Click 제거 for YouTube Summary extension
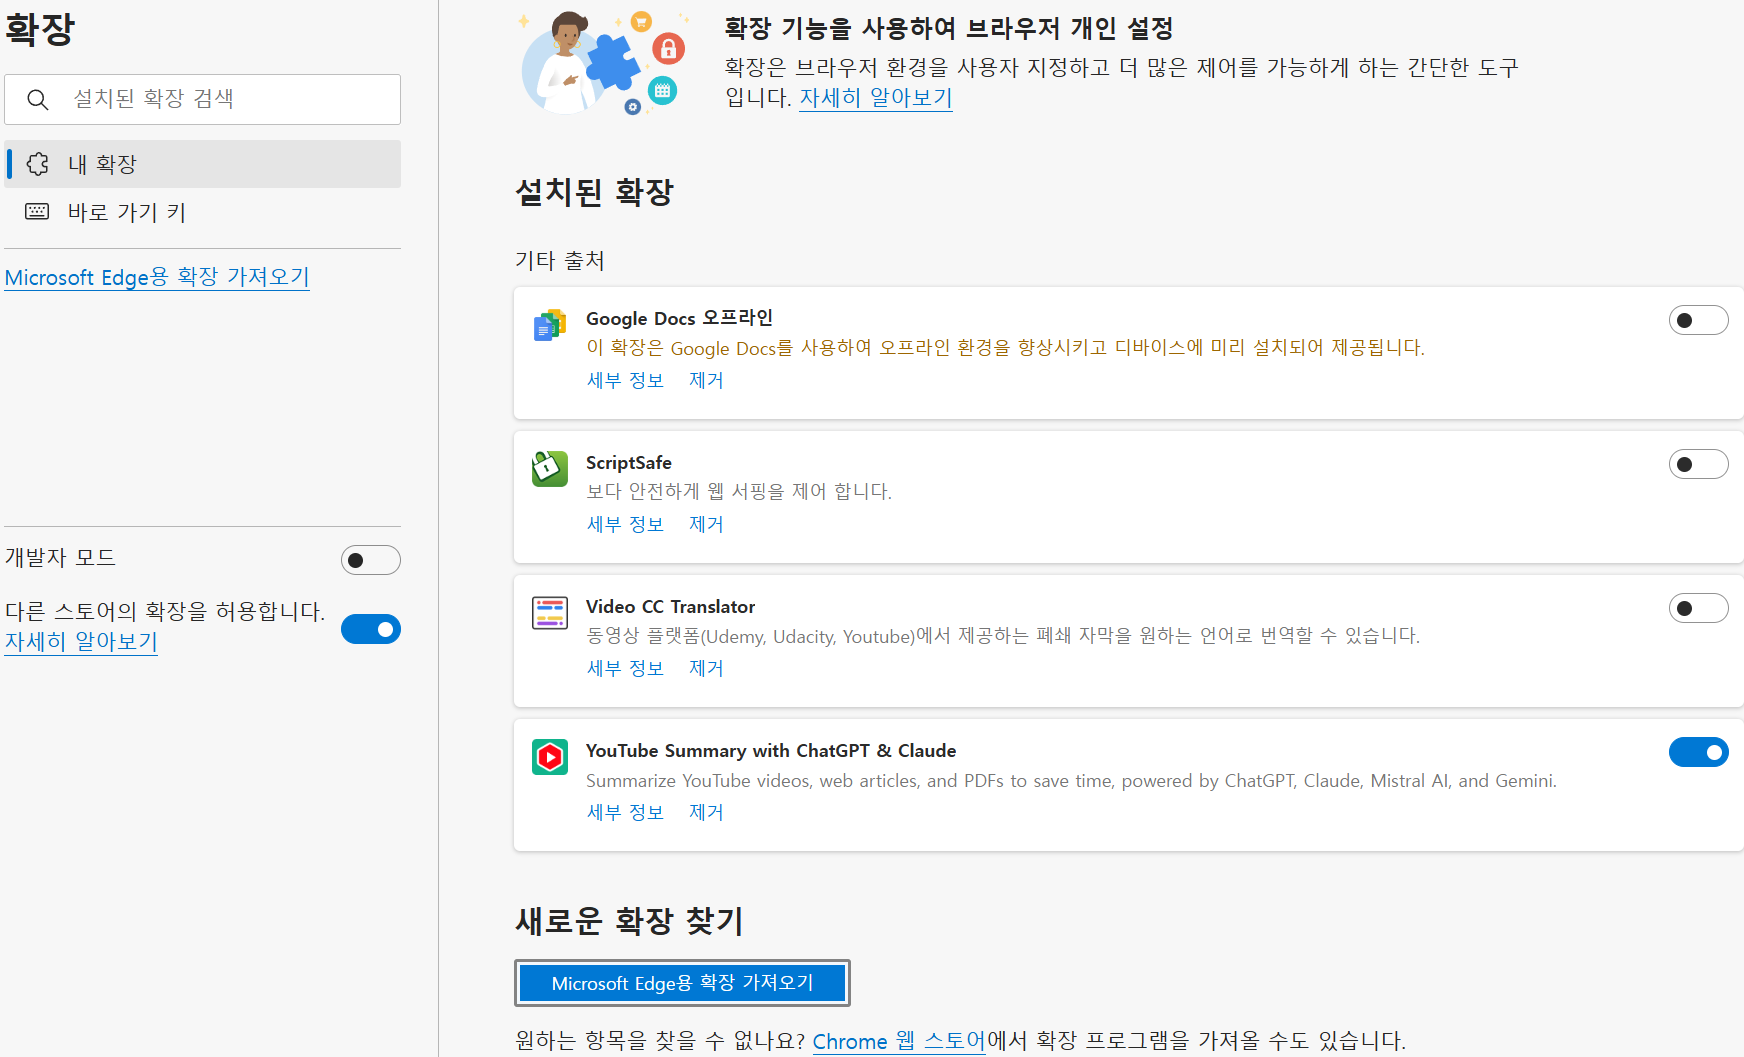 click(x=706, y=812)
